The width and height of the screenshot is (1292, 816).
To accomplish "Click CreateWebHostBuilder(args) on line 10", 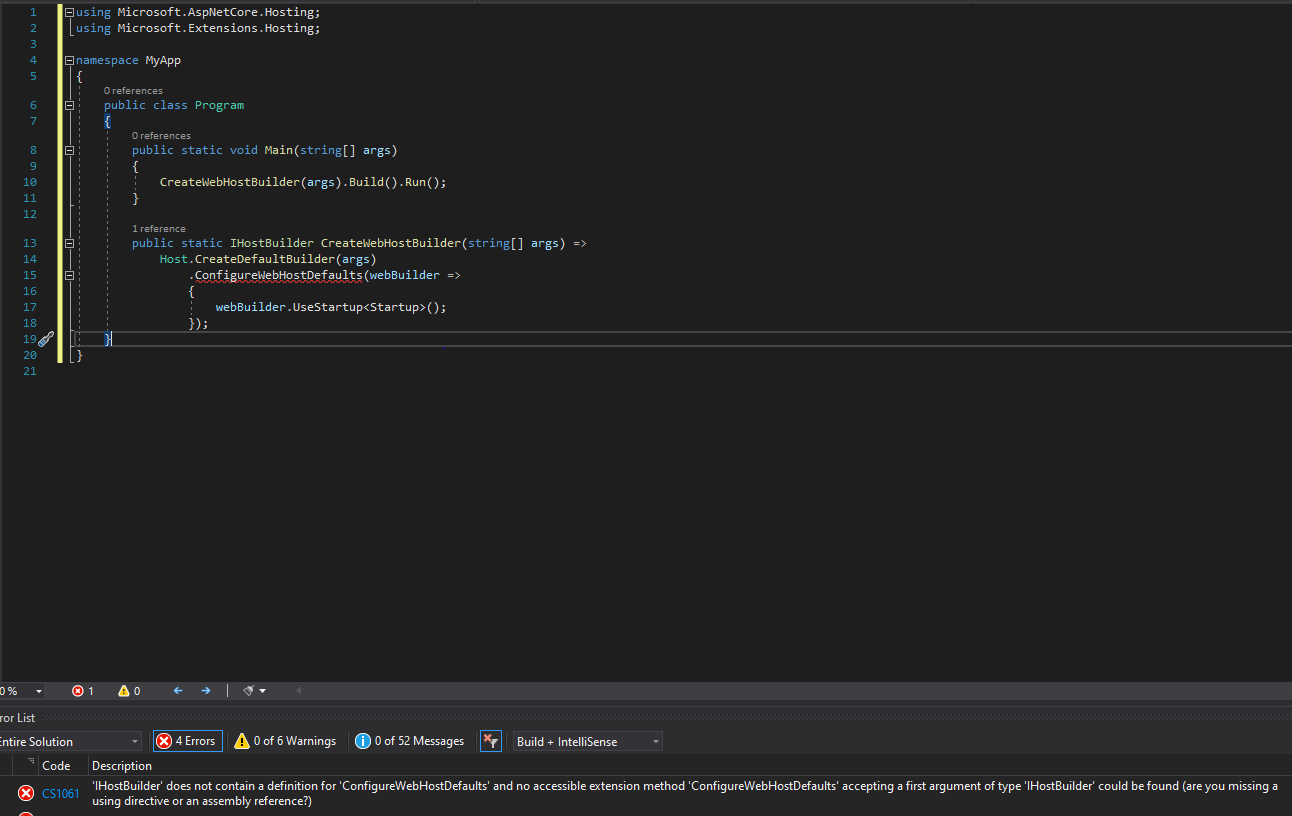I will pyautogui.click(x=251, y=182).
